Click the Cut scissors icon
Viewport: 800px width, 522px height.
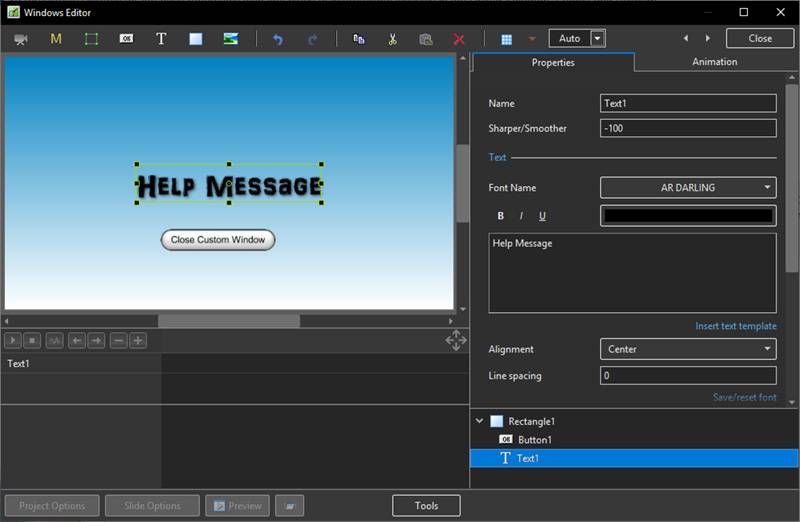[x=393, y=39]
